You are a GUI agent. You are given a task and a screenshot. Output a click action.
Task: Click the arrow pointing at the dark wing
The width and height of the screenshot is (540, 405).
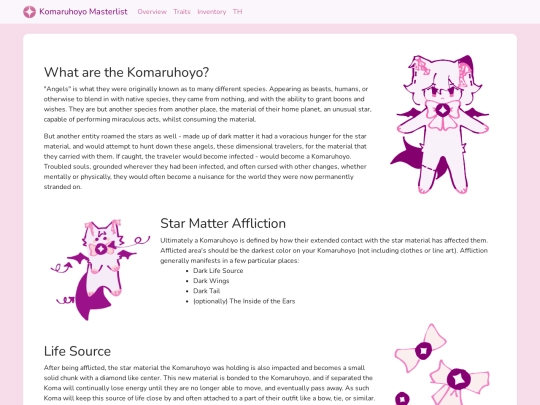(x=62, y=267)
